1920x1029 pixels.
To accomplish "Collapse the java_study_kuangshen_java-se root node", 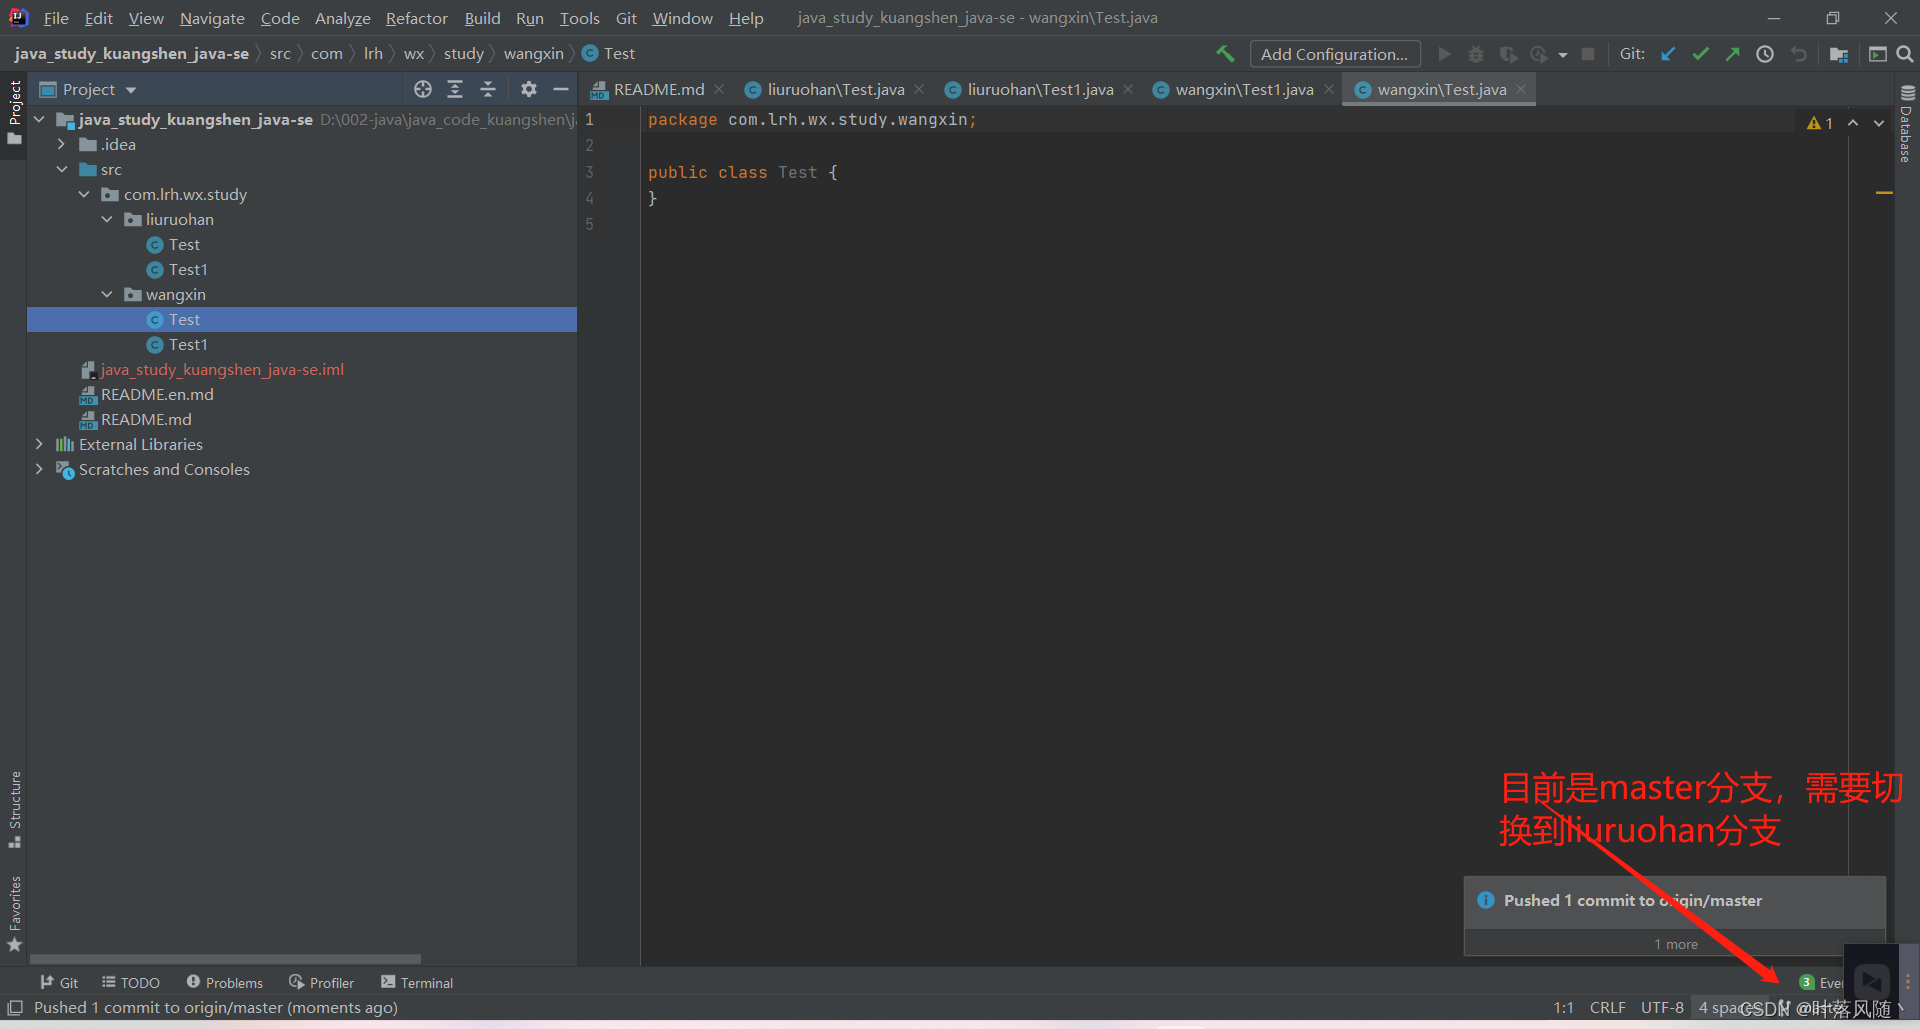I will coord(40,119).
